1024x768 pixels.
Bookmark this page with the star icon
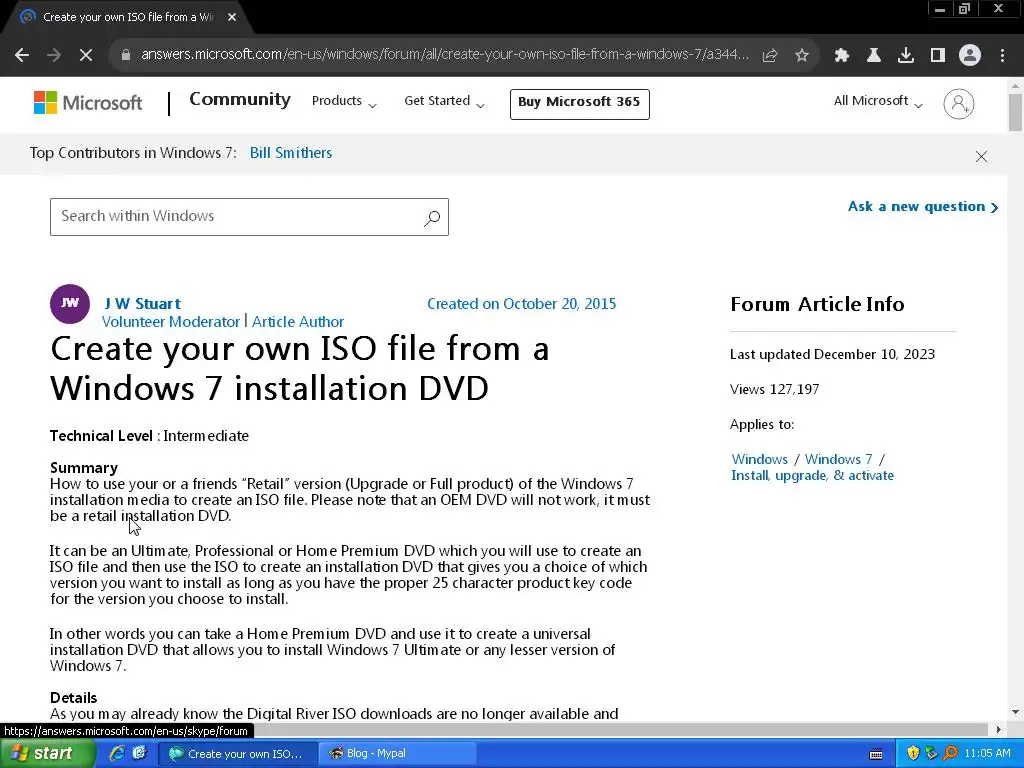point(802,56)
